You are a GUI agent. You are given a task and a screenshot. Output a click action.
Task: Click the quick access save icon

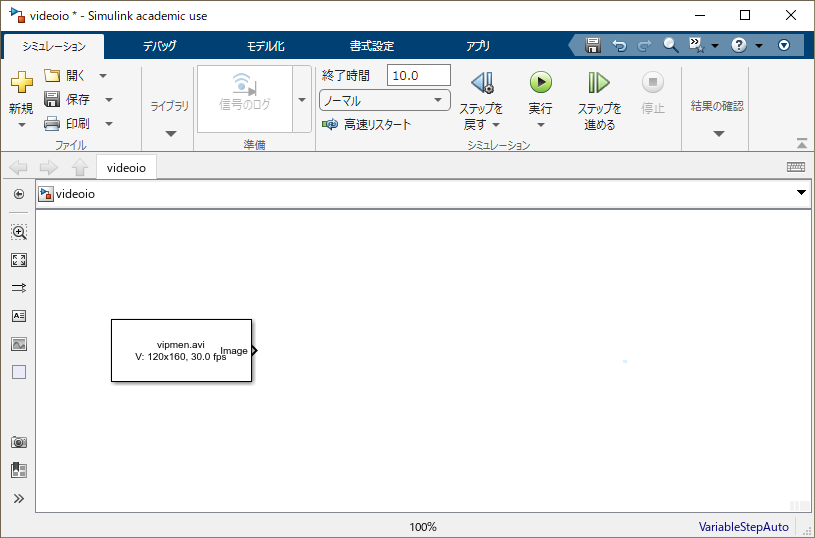pyautogui.click(x=593, y=46)
